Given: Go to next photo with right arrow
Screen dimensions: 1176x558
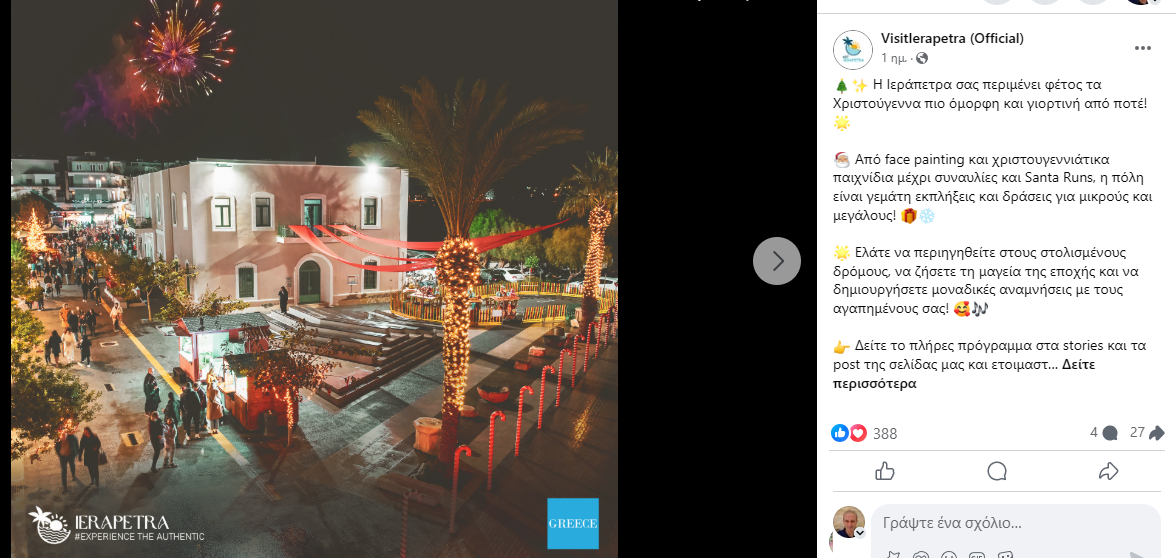Looking at the screenshot, I should tap(776, 260).
